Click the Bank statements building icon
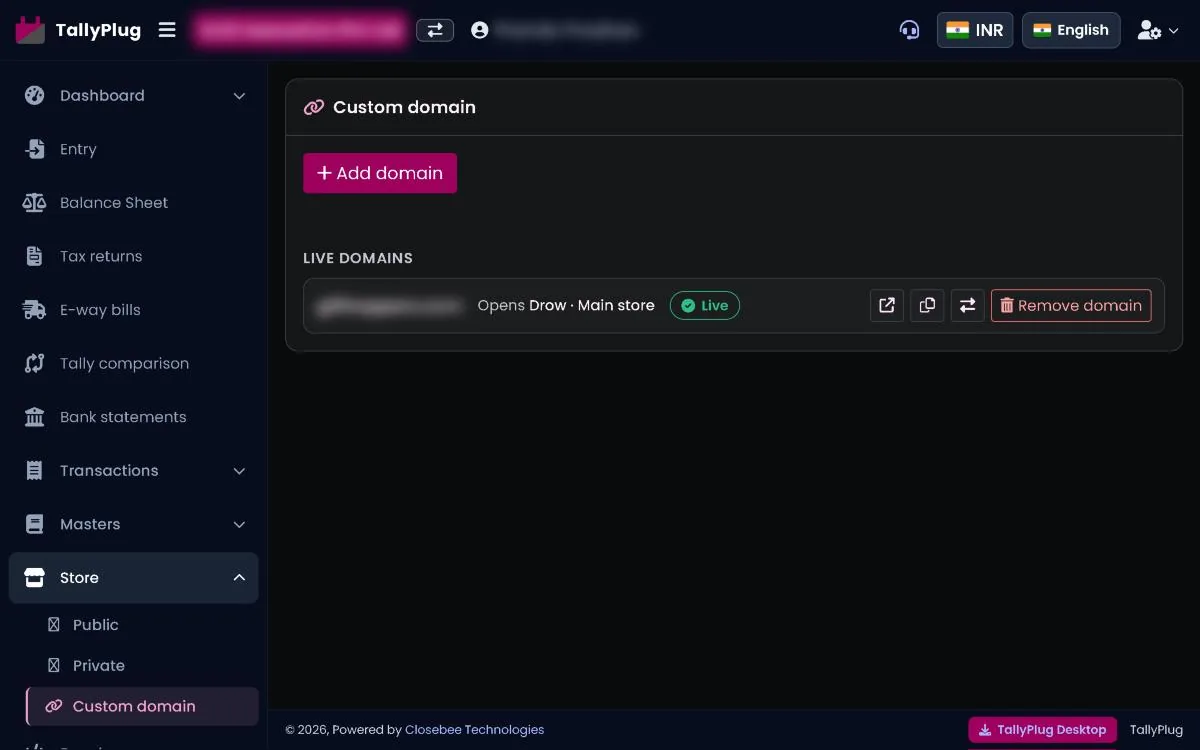The image size is (1200, 750). pos(35,417)
